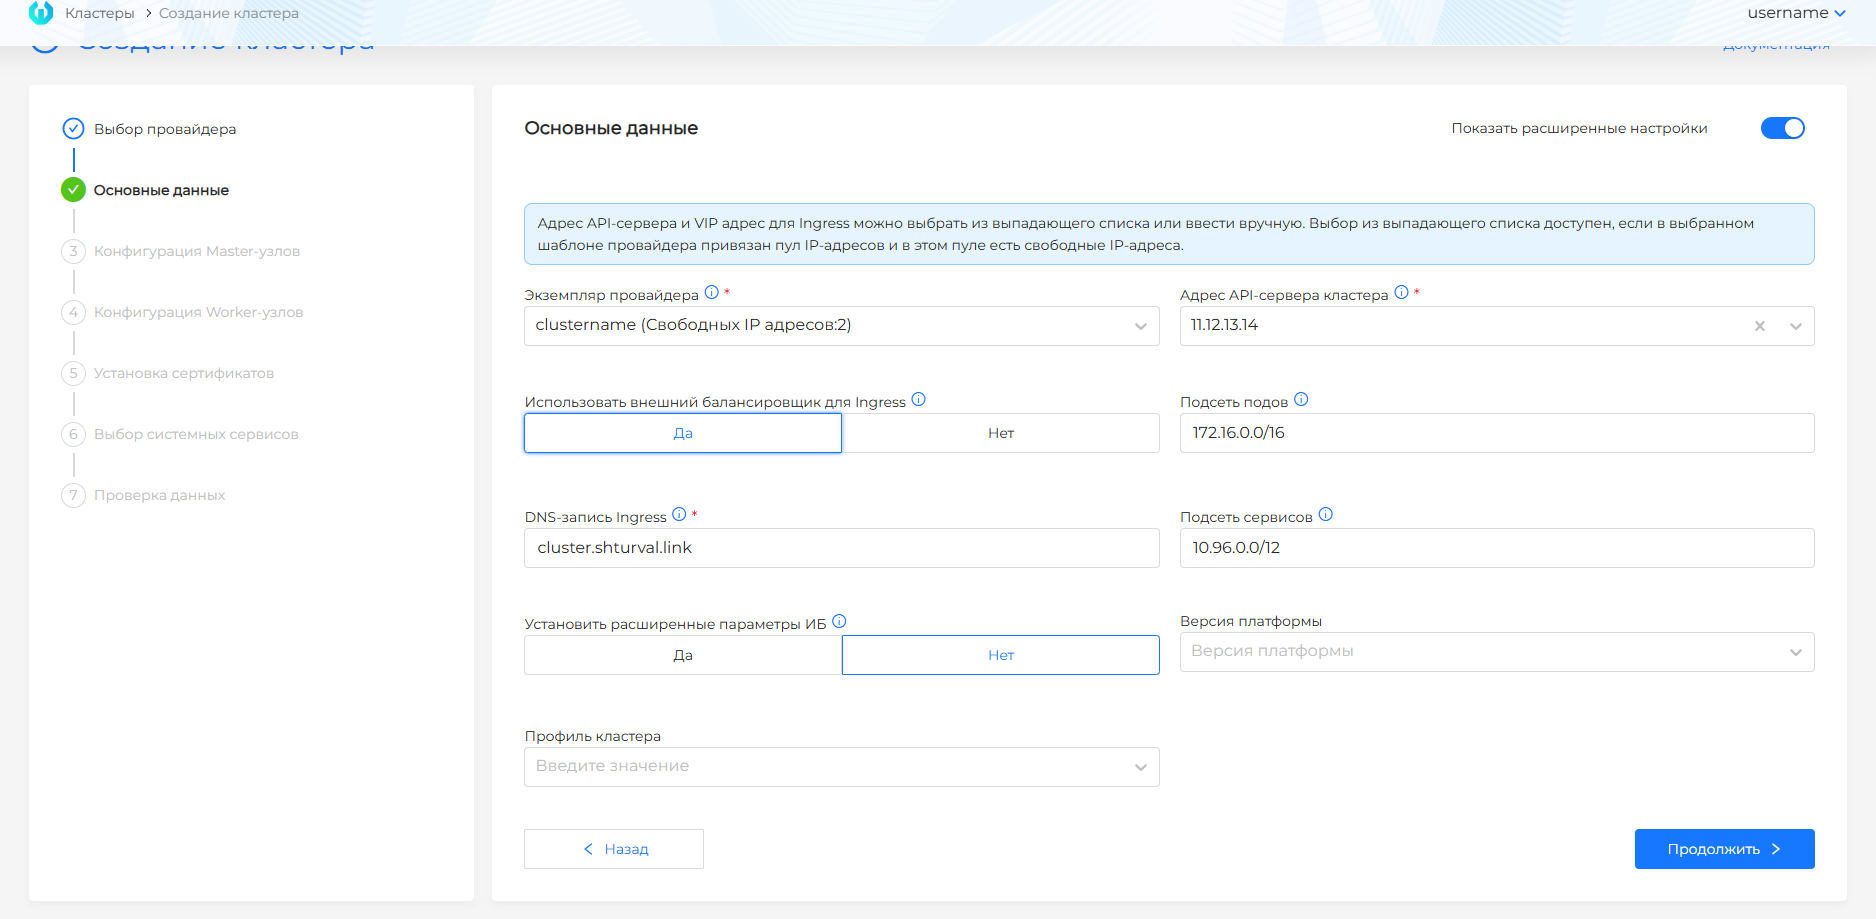Go to Выбор системных сервисов step
Screen dimensions: 1876x919
coord(196,434)
